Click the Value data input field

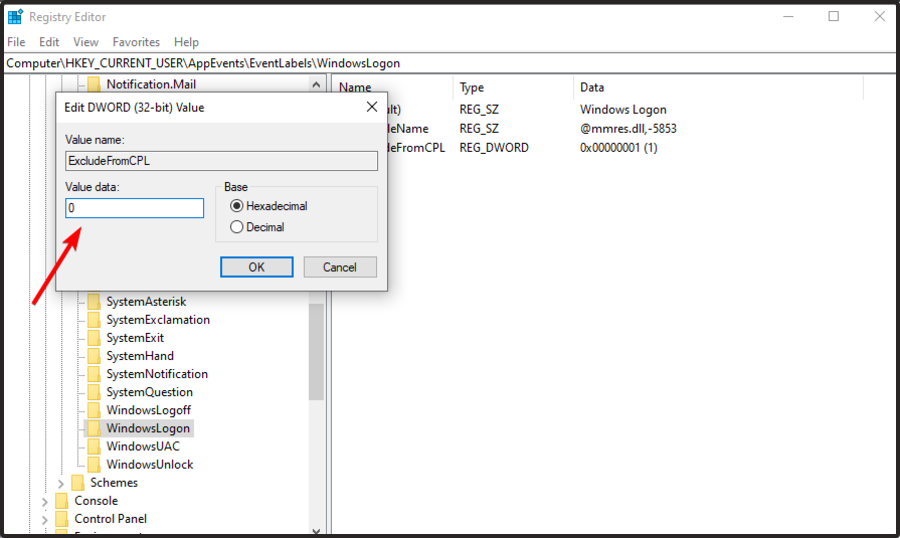coord(134,208)
